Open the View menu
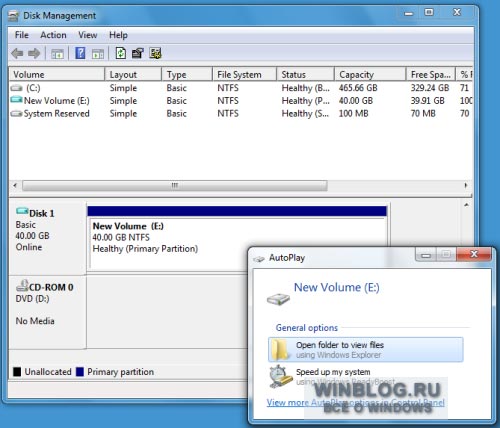 point(88,35)
